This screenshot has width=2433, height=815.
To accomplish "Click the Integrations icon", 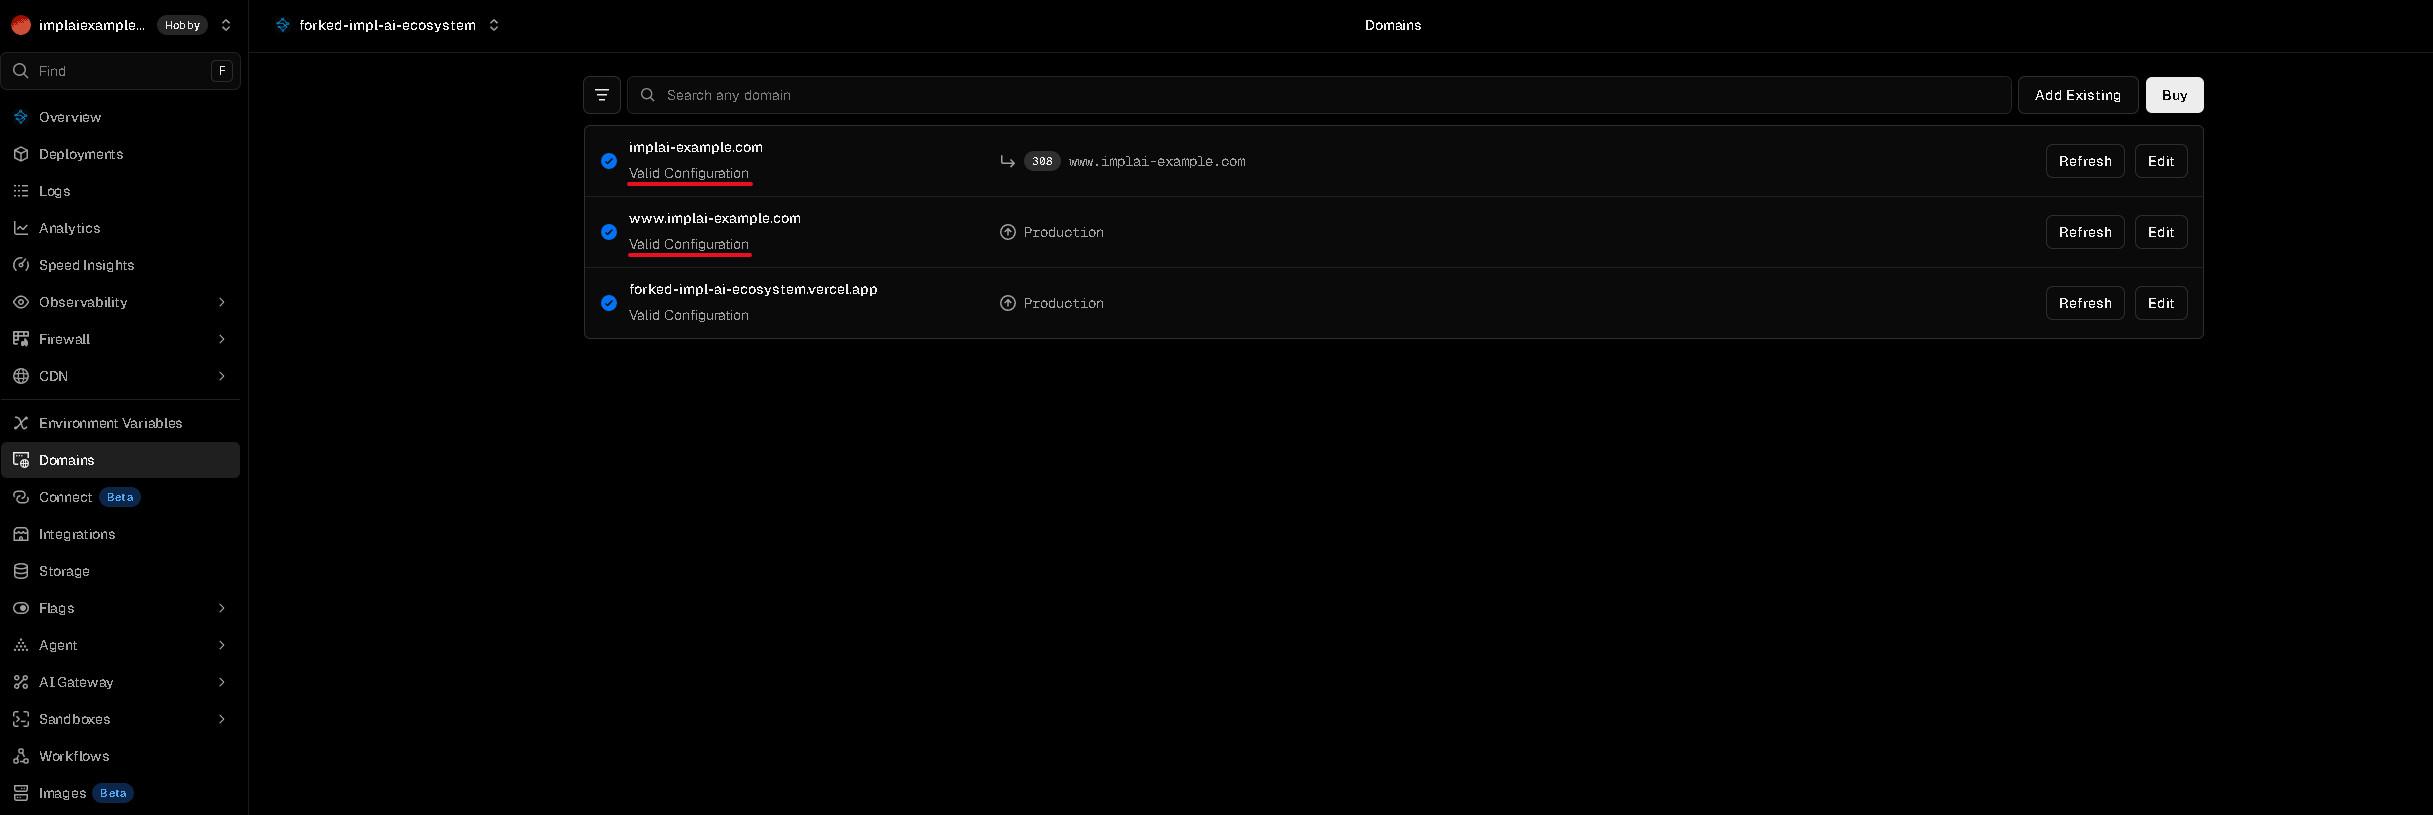I will click(x=21, y=534).
